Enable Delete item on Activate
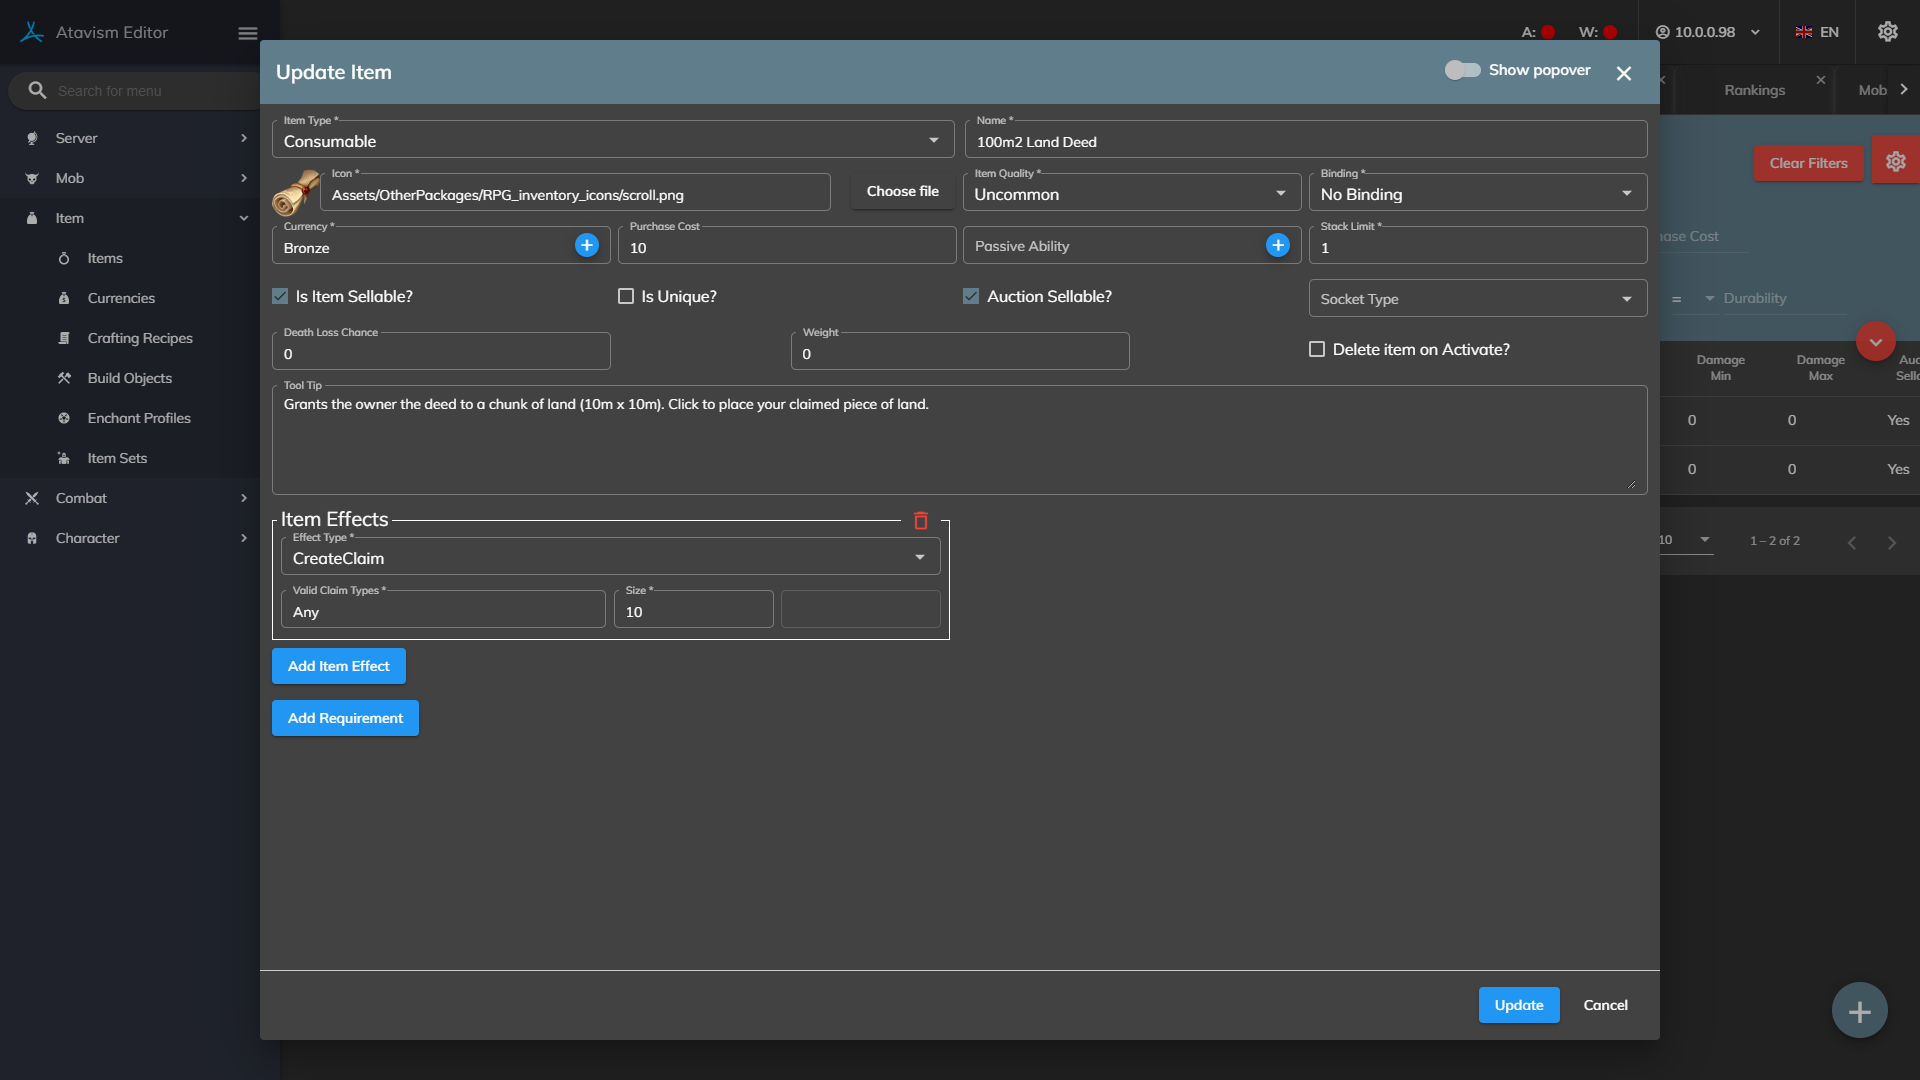Screen dimensions: 1920x1080 (x=1317, y=350)
